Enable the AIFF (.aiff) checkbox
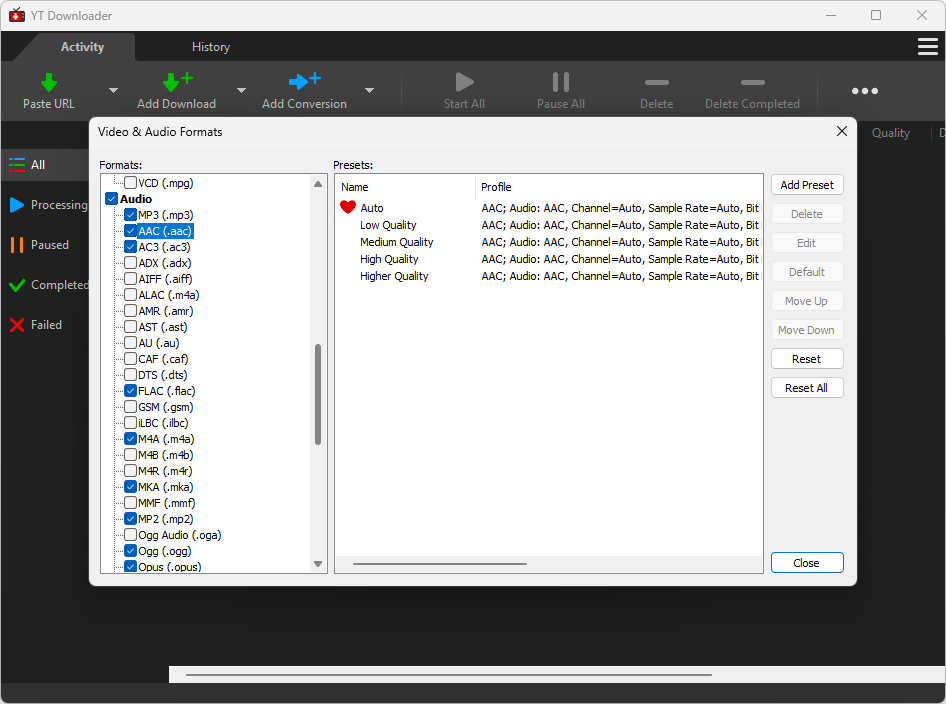The width and height of the screenshot is (946, 704). coord(130,279)
